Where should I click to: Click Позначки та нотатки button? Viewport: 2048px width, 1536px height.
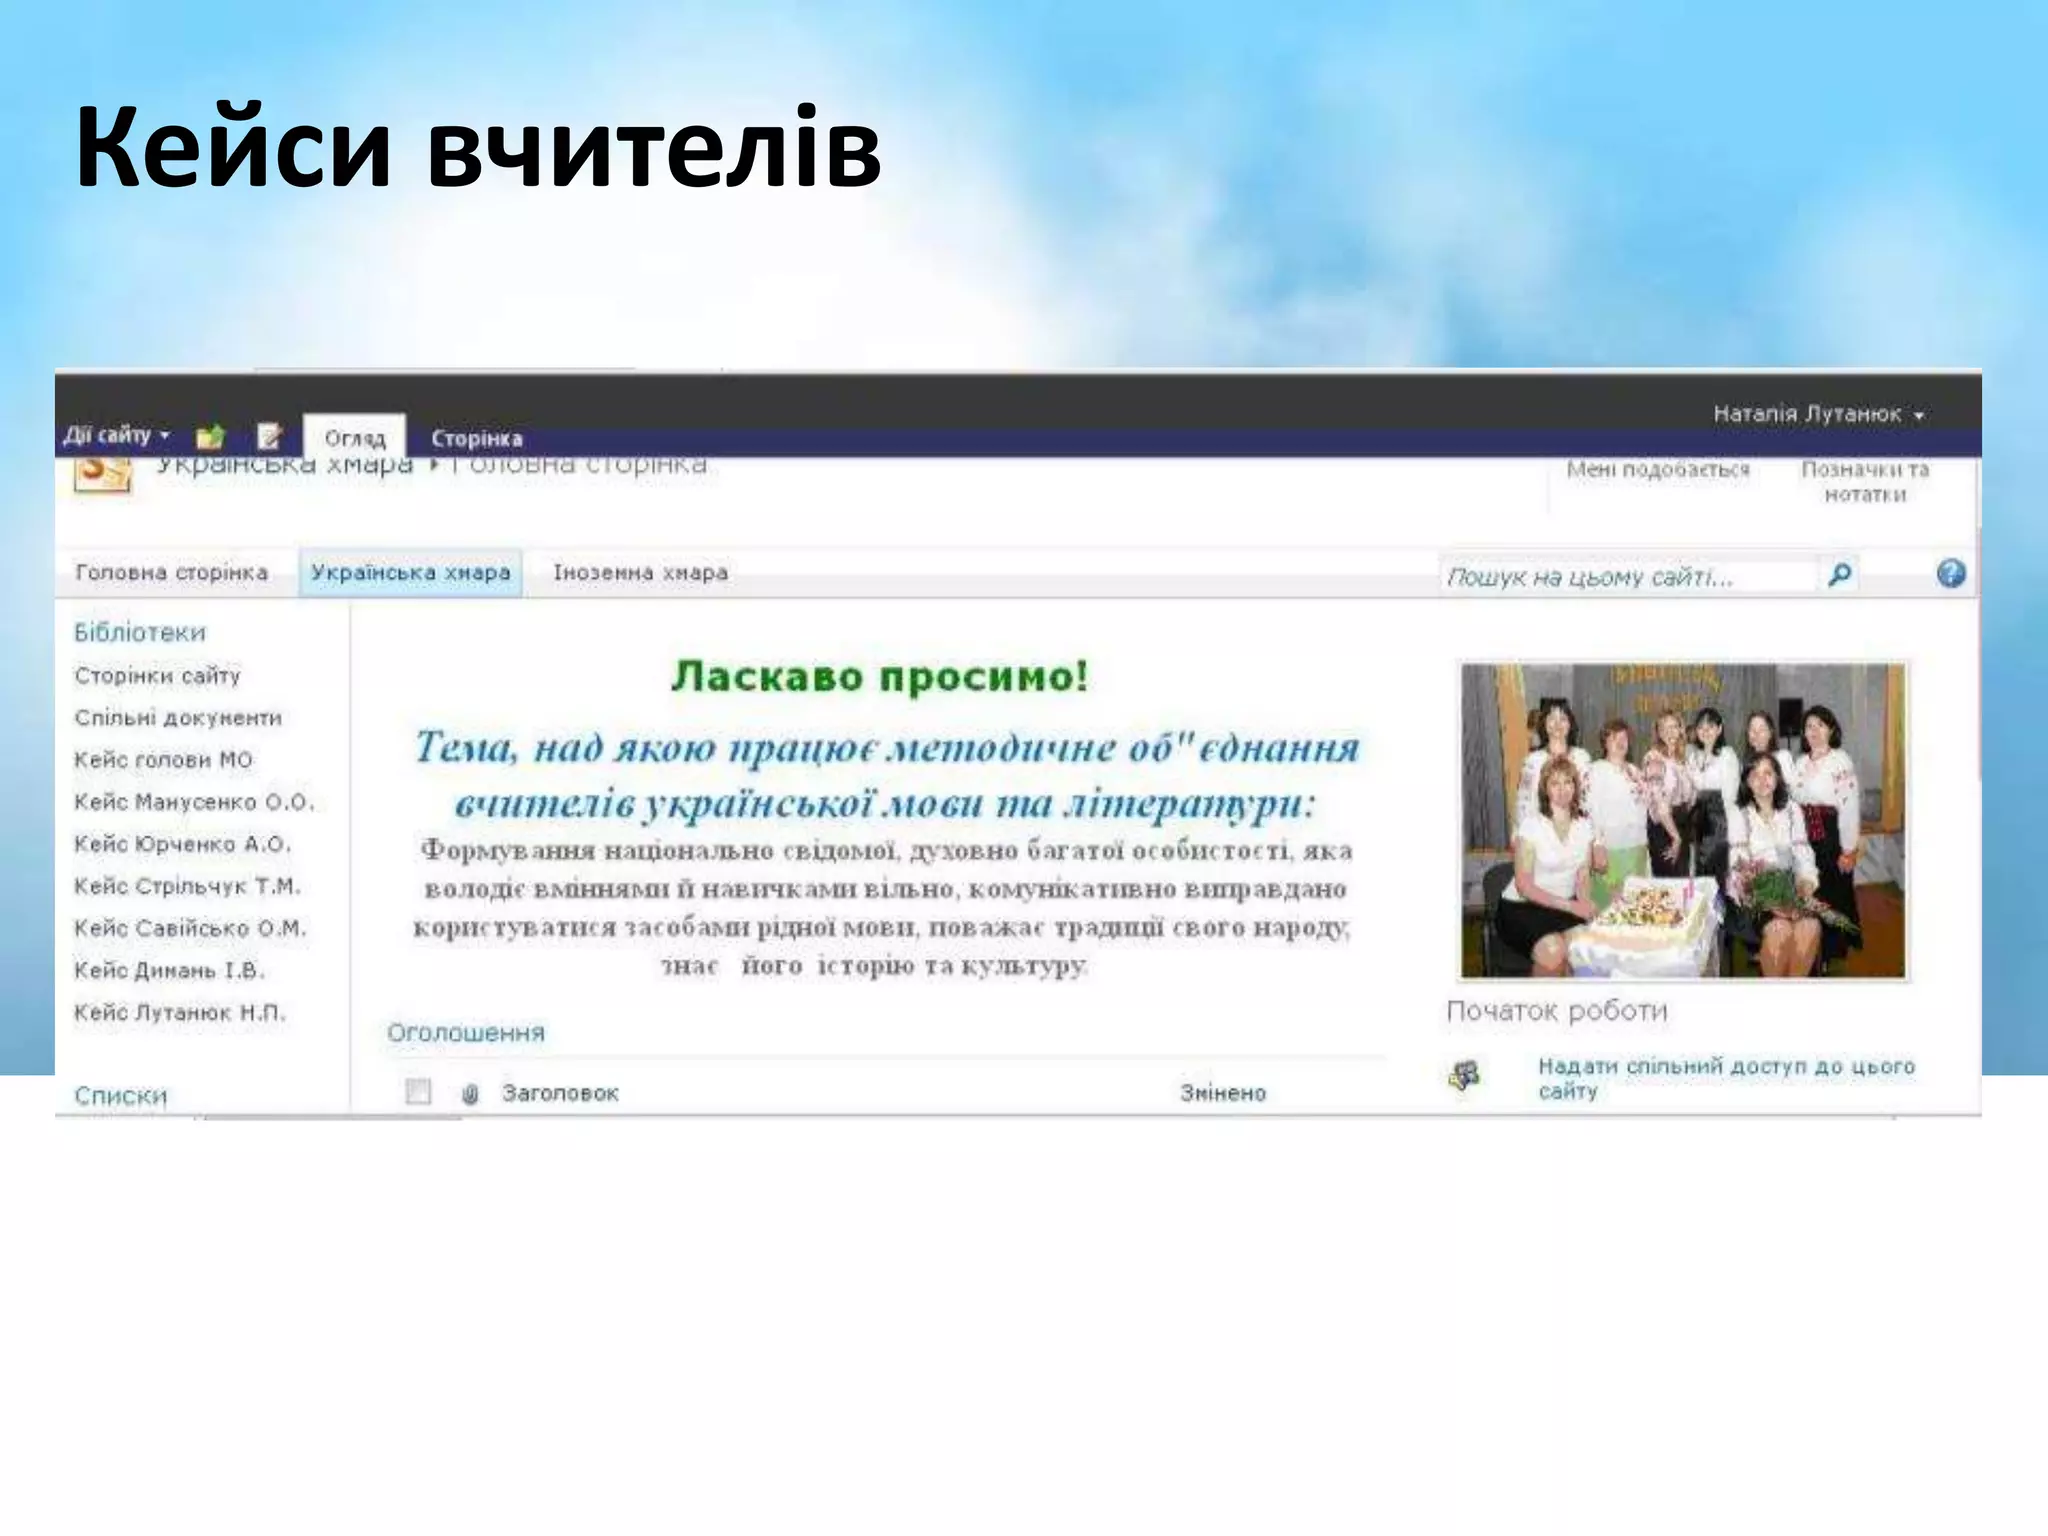point(1865,481)
